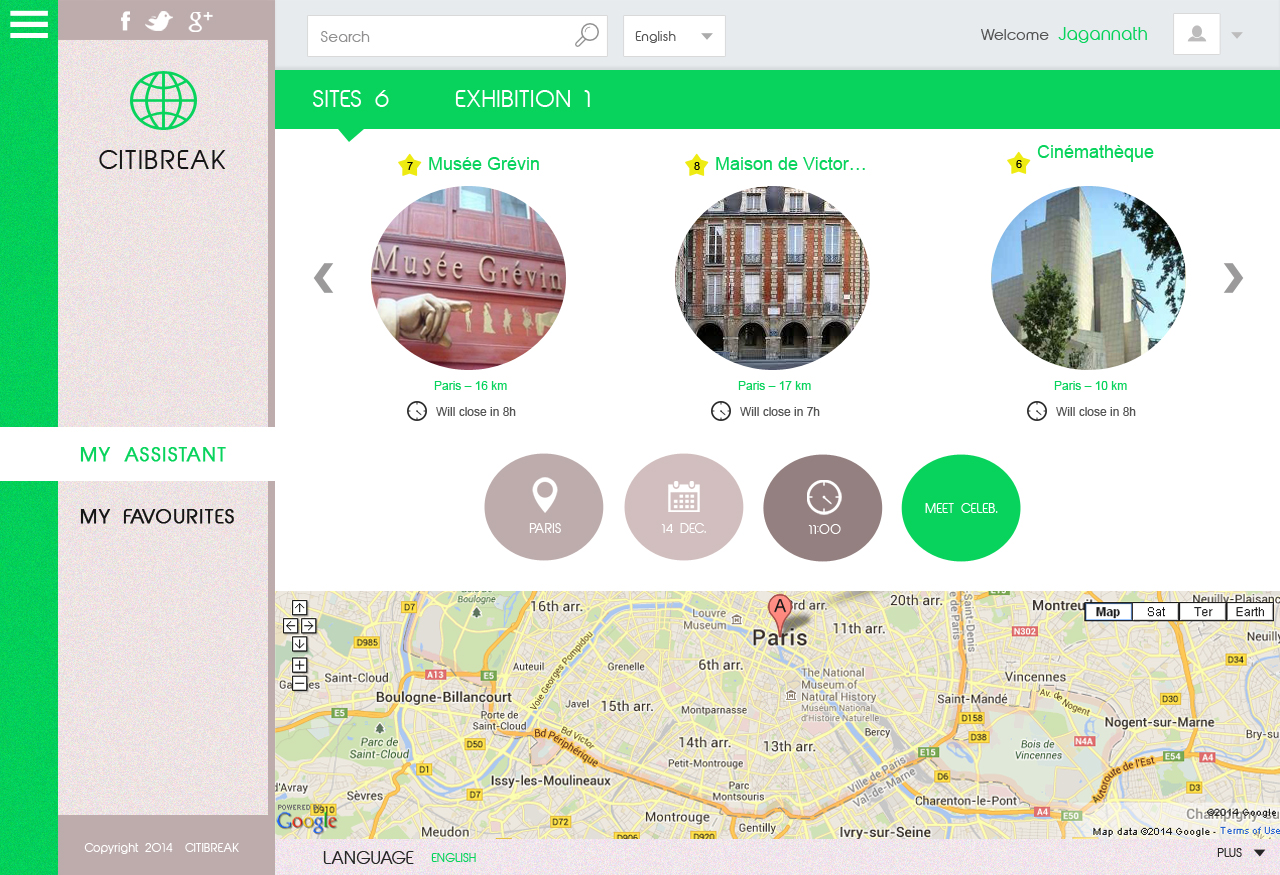
Task: Show next sites with right arrow
Action: (x=1233, y=278)
